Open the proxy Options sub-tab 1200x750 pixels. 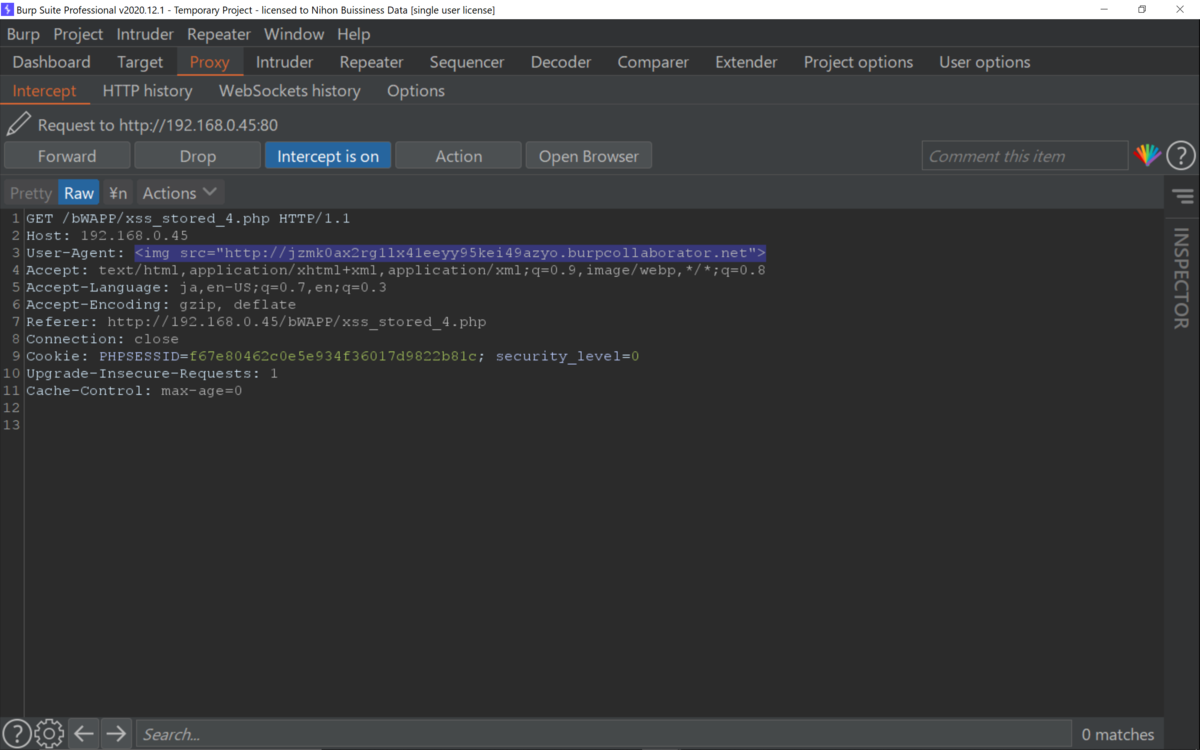(416, 91)
